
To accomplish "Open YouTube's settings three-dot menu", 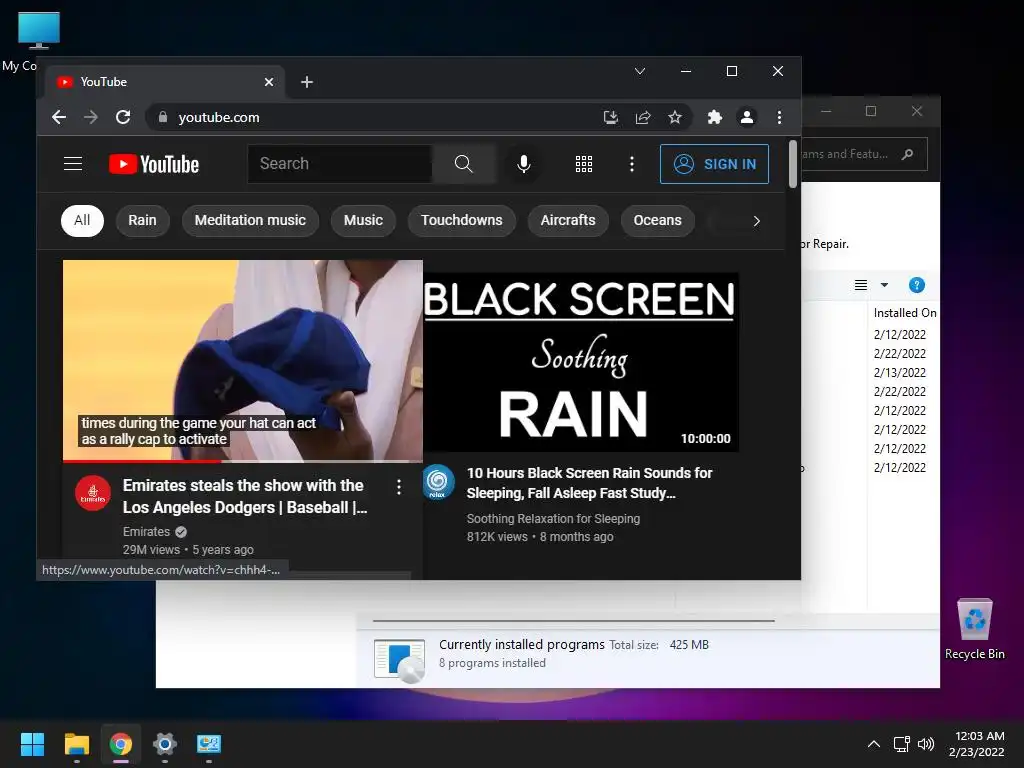I will click(632, 164).
